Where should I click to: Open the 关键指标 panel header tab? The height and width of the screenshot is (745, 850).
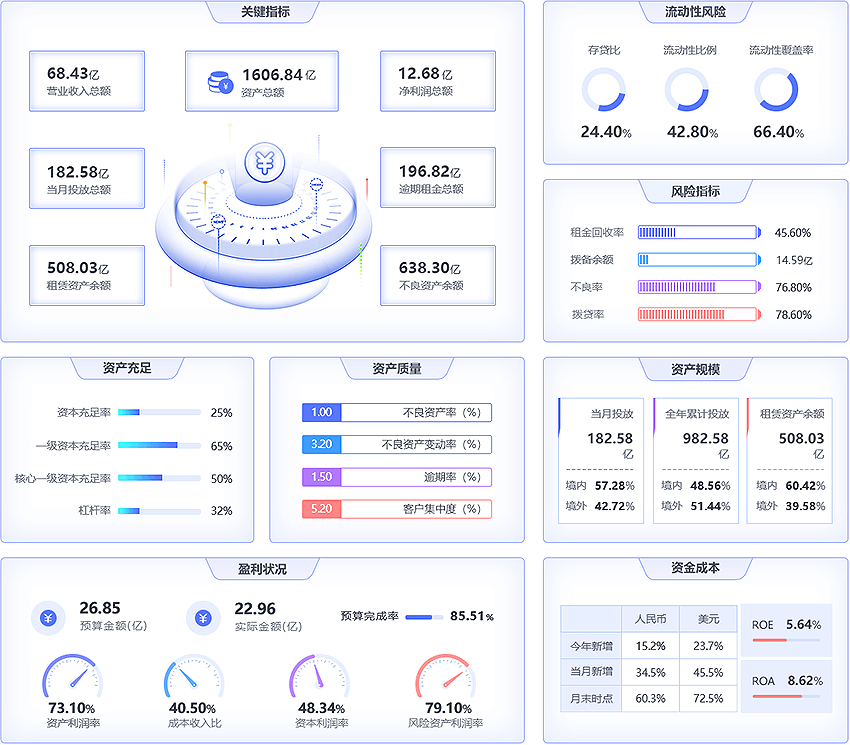click(x=264, y=13)
